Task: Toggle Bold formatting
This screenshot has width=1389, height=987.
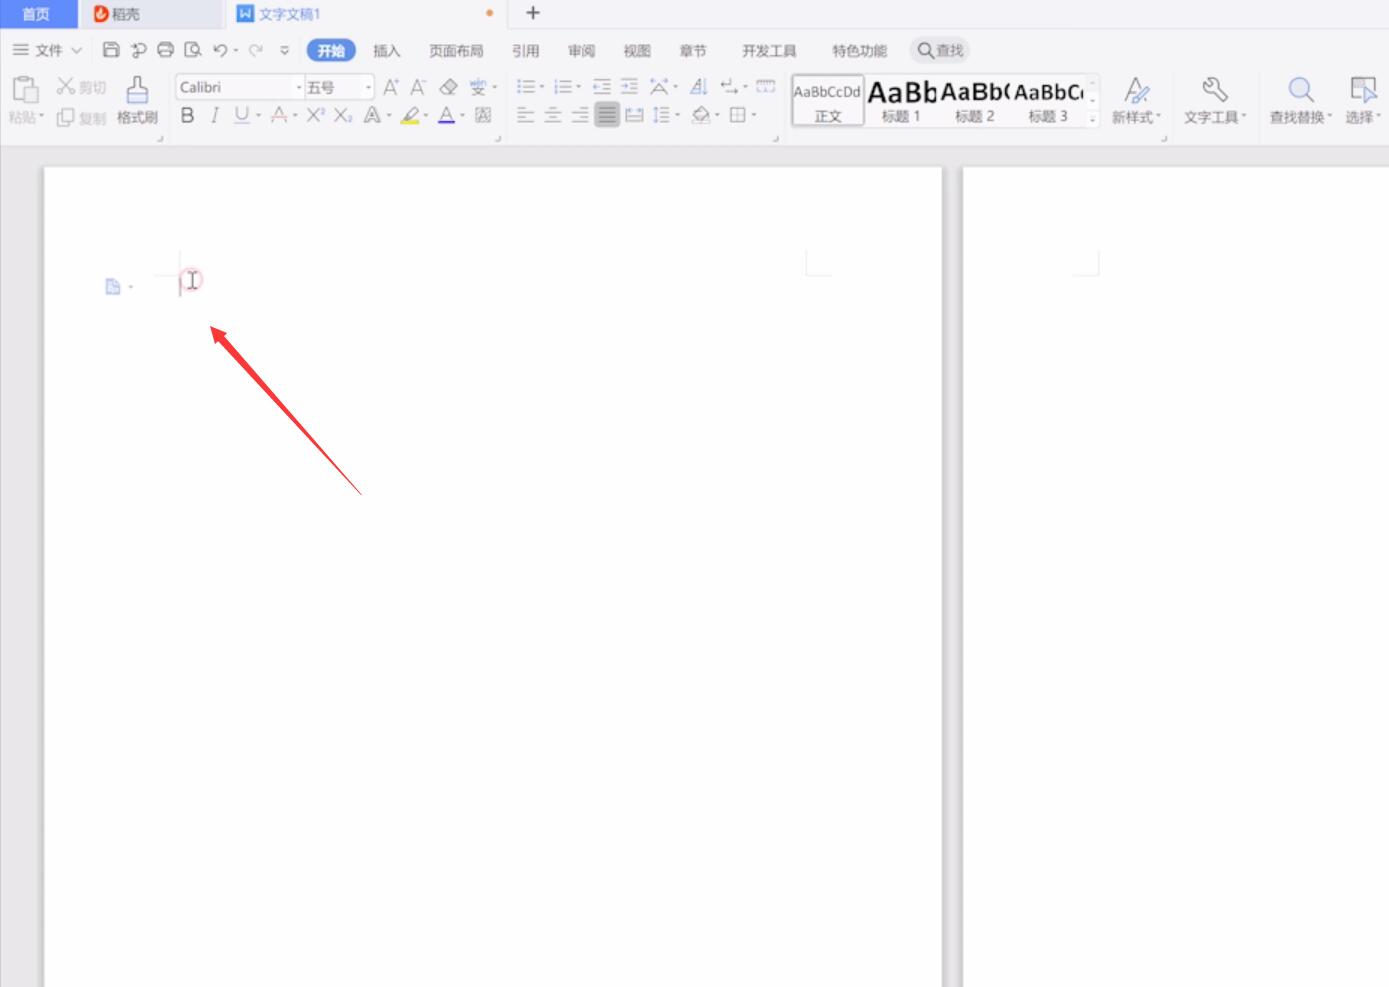Action: 187,116
